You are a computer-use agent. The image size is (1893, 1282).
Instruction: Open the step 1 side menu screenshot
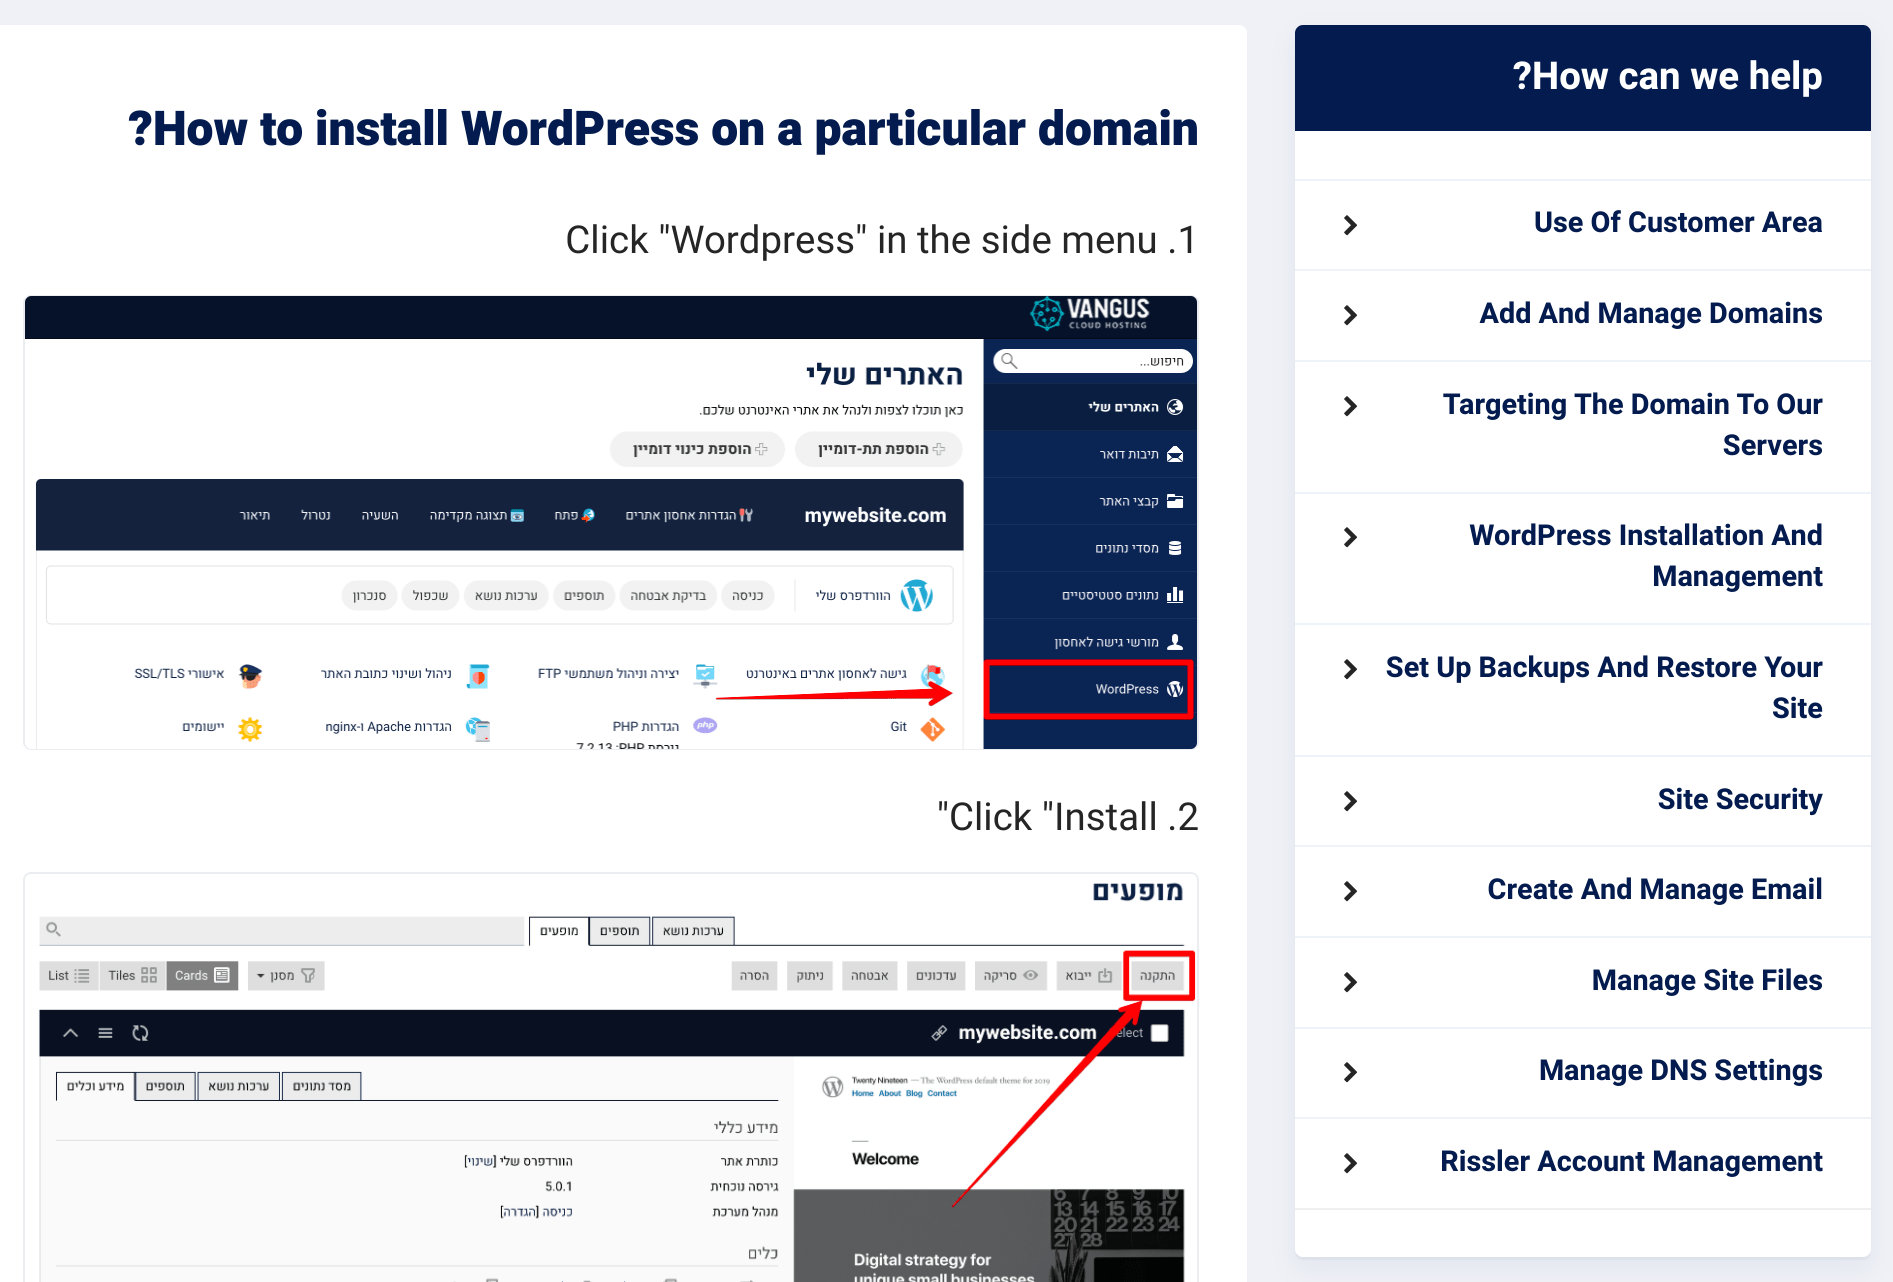coord(610,522)
